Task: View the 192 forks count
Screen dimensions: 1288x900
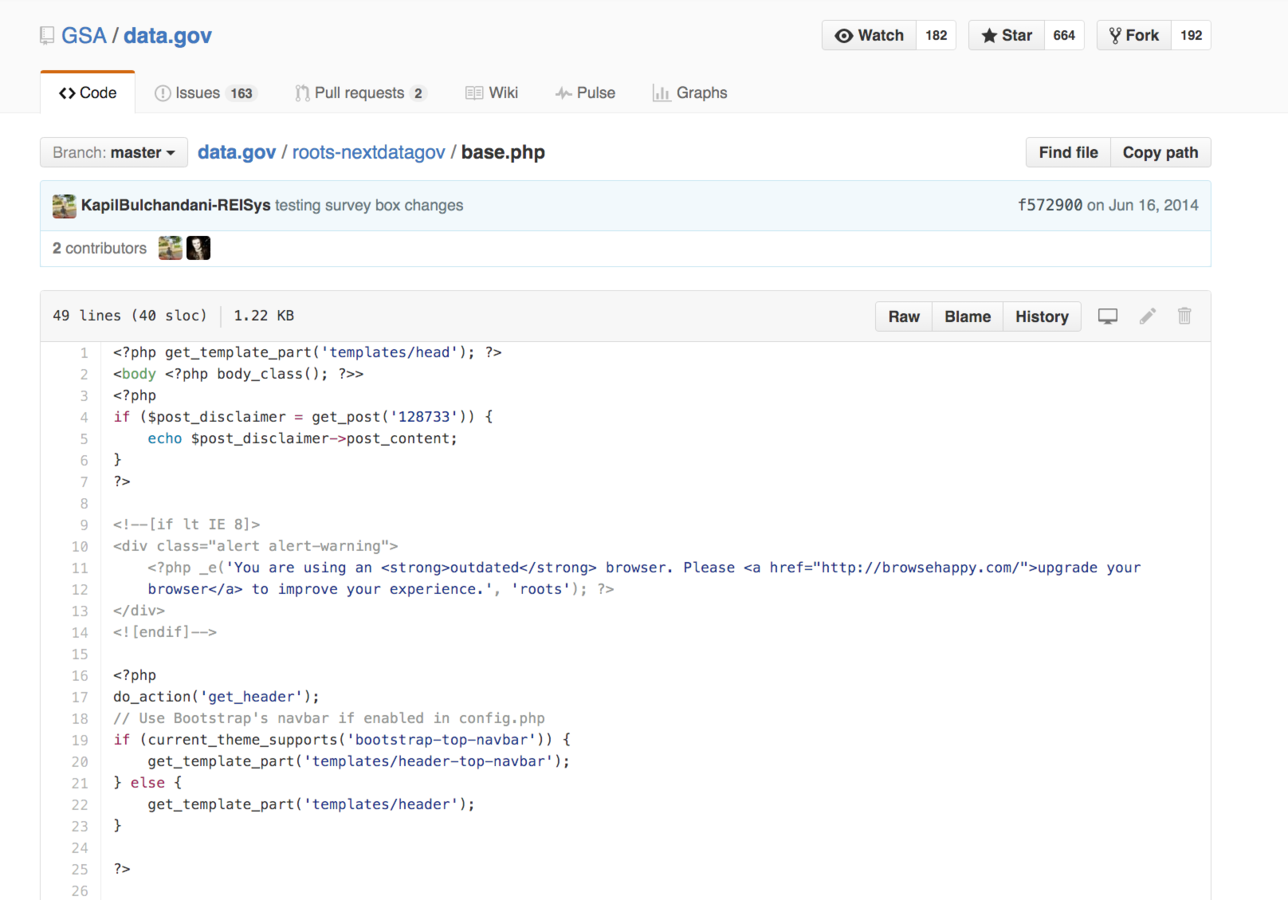Action: [x=1191, y=35]
